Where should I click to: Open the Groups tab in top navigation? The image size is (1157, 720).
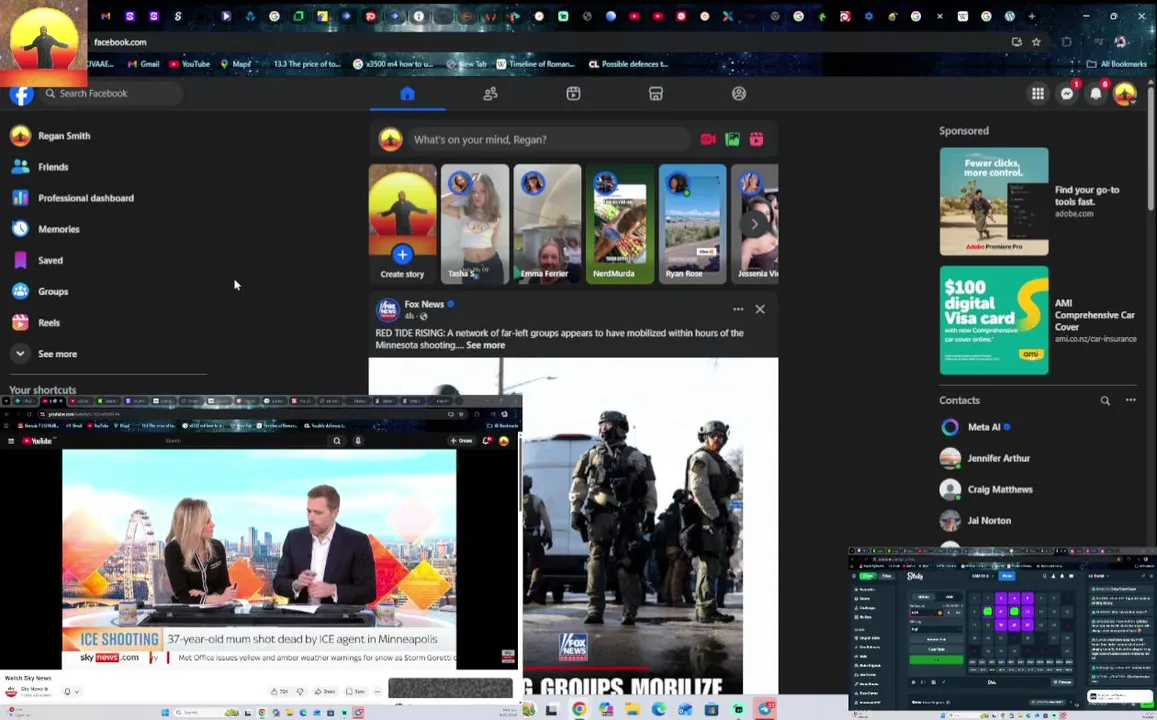[739, 94]
